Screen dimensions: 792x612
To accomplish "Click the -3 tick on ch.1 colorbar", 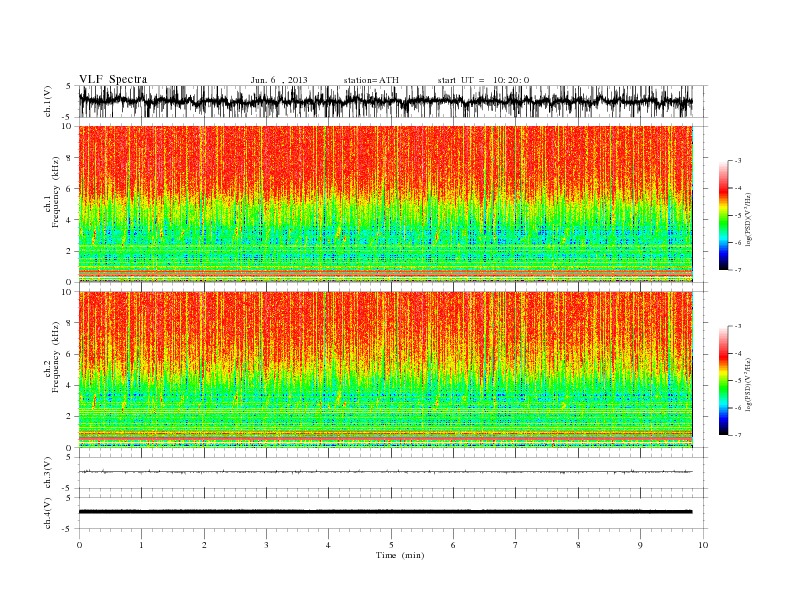I will (x=738, y=161).
